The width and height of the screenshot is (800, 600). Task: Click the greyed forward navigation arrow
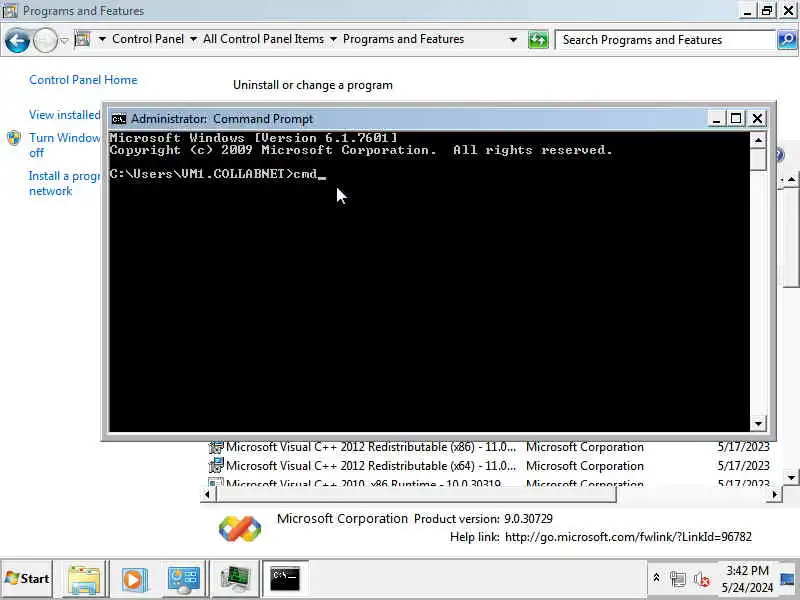pyautogui.click(x=45, y=40)
